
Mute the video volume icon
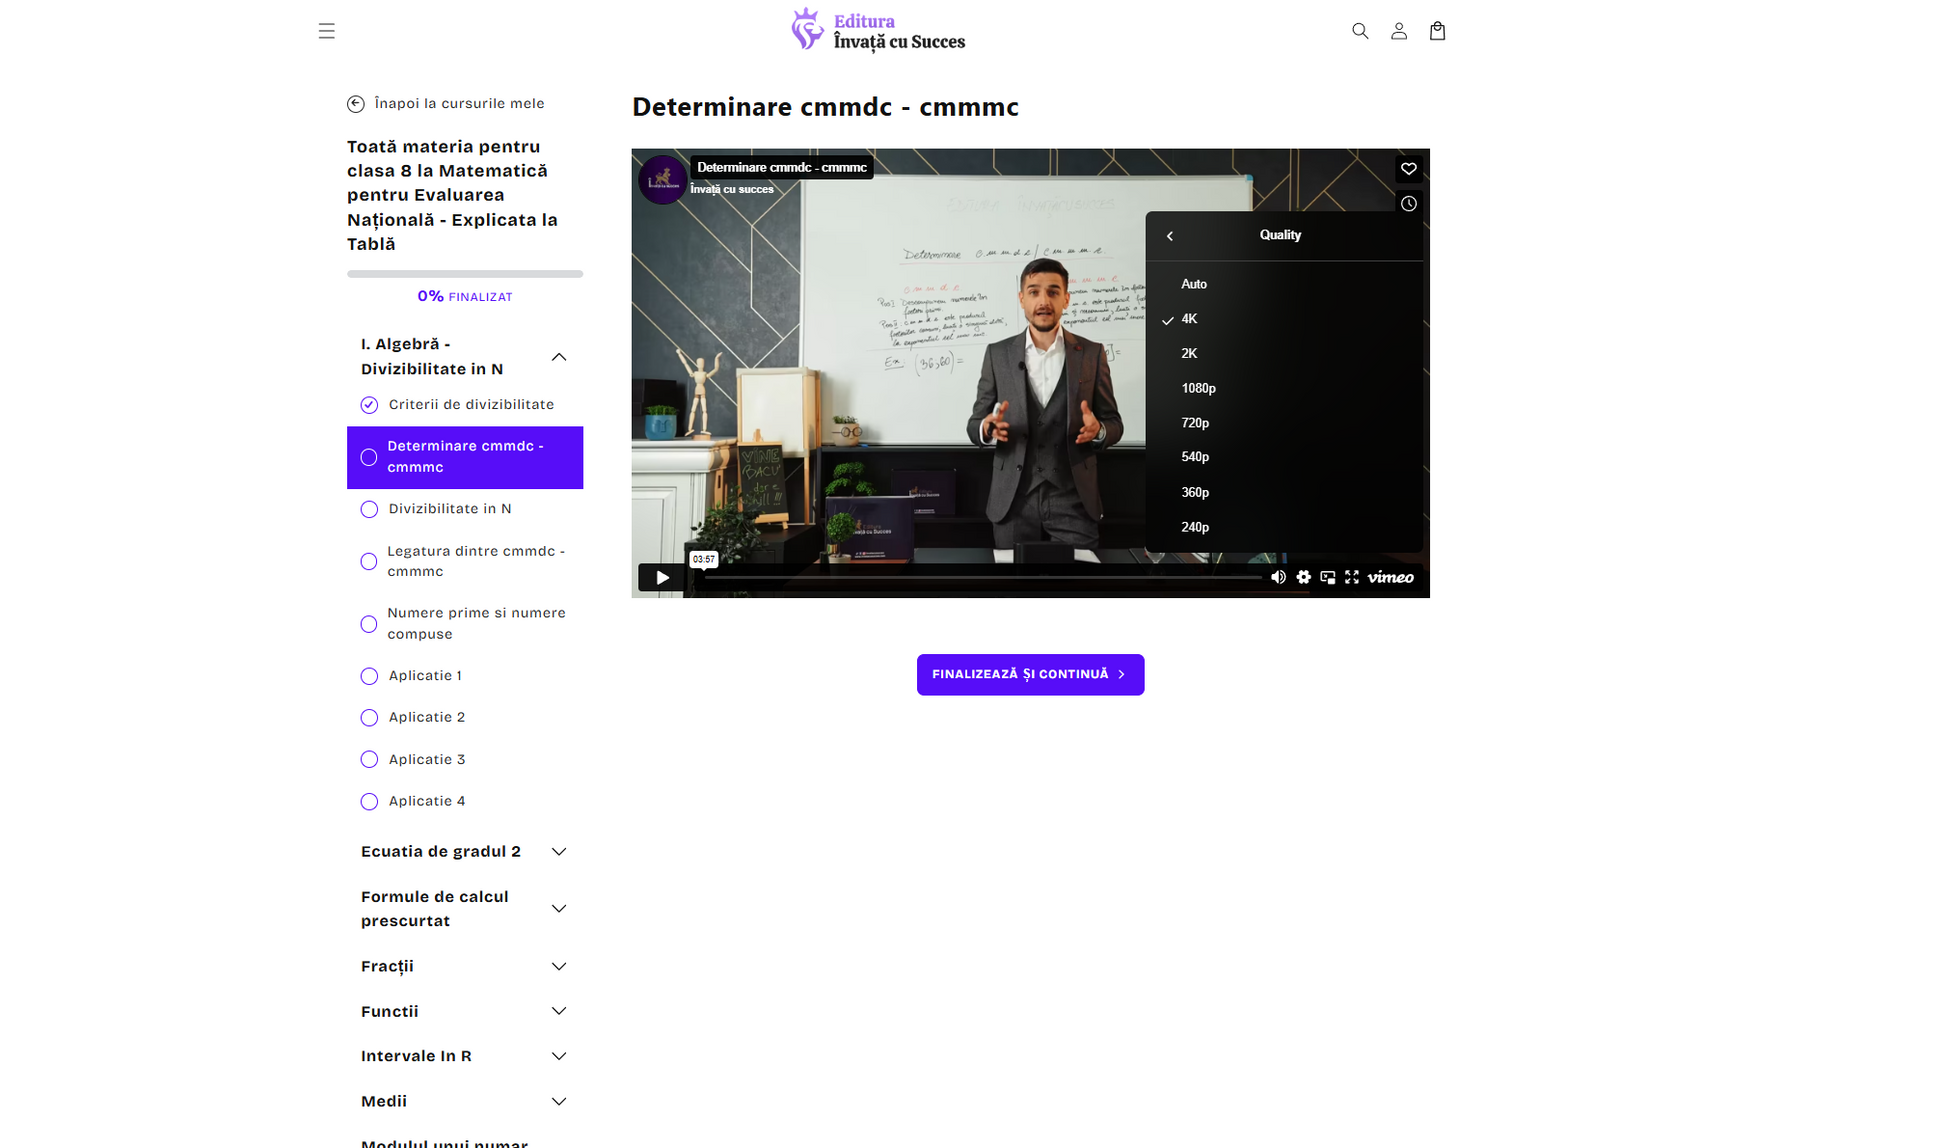pyautogui.click(x=1278, y=577)
